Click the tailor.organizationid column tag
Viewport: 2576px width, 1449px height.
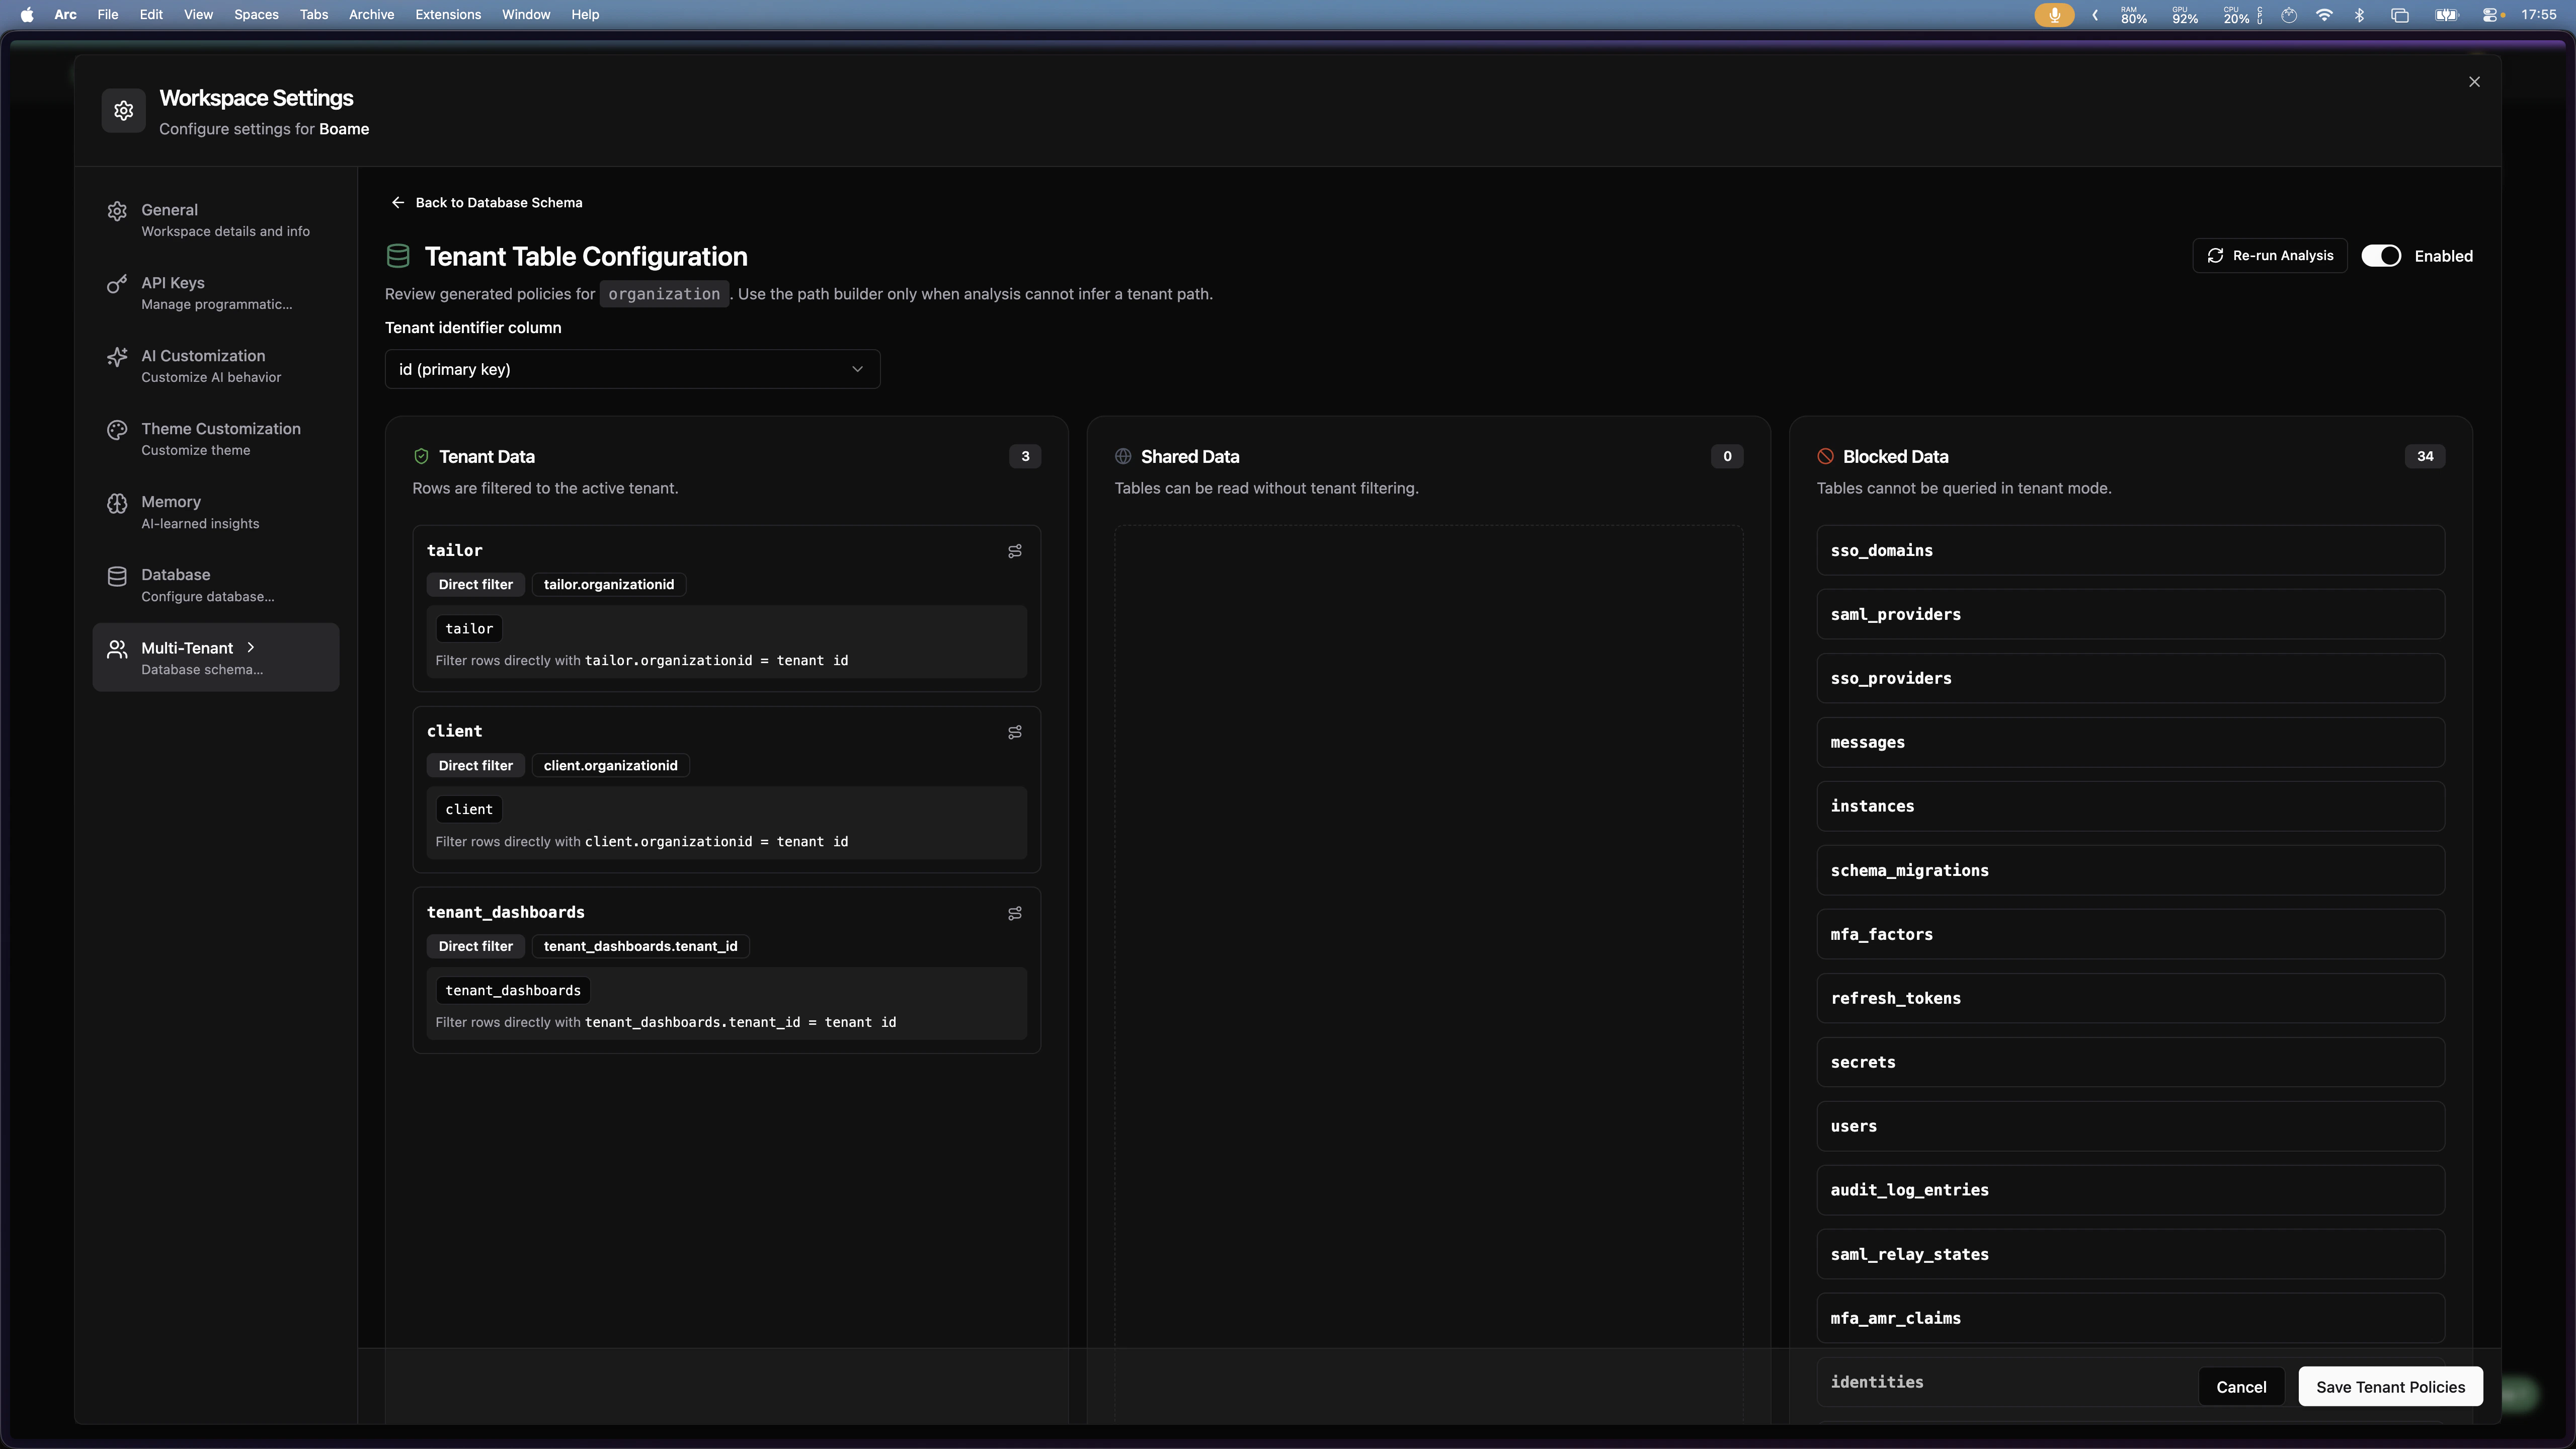609,585
